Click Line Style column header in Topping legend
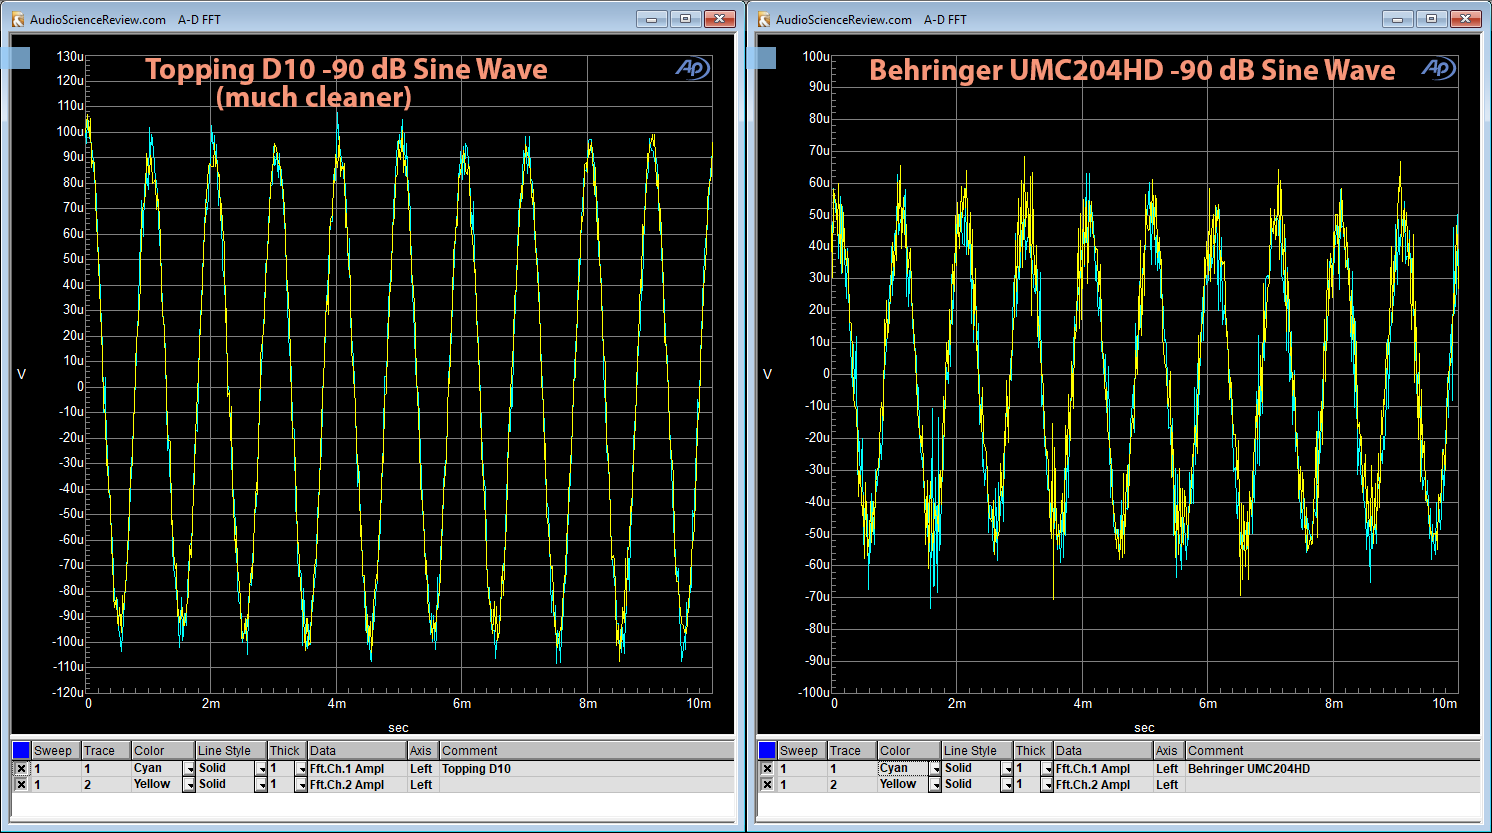Image resolution: width=1492 pixels, height=833 pixels. [231, 751]
